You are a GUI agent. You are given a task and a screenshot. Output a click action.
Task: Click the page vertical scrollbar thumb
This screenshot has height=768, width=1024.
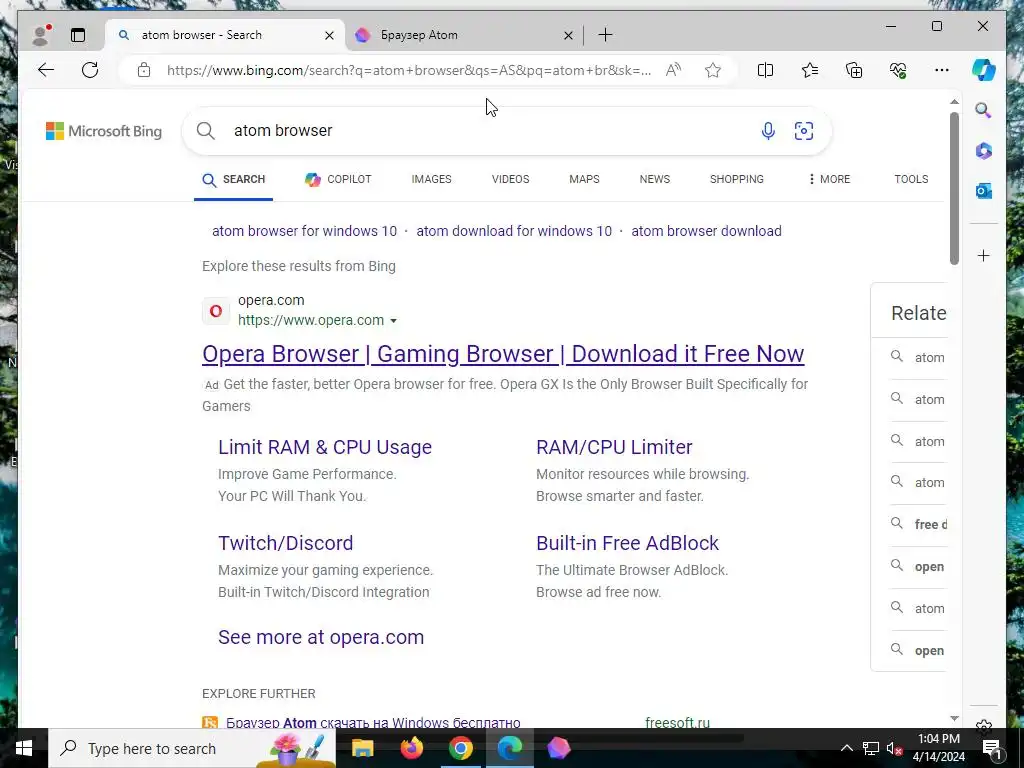tap(954, 188)
